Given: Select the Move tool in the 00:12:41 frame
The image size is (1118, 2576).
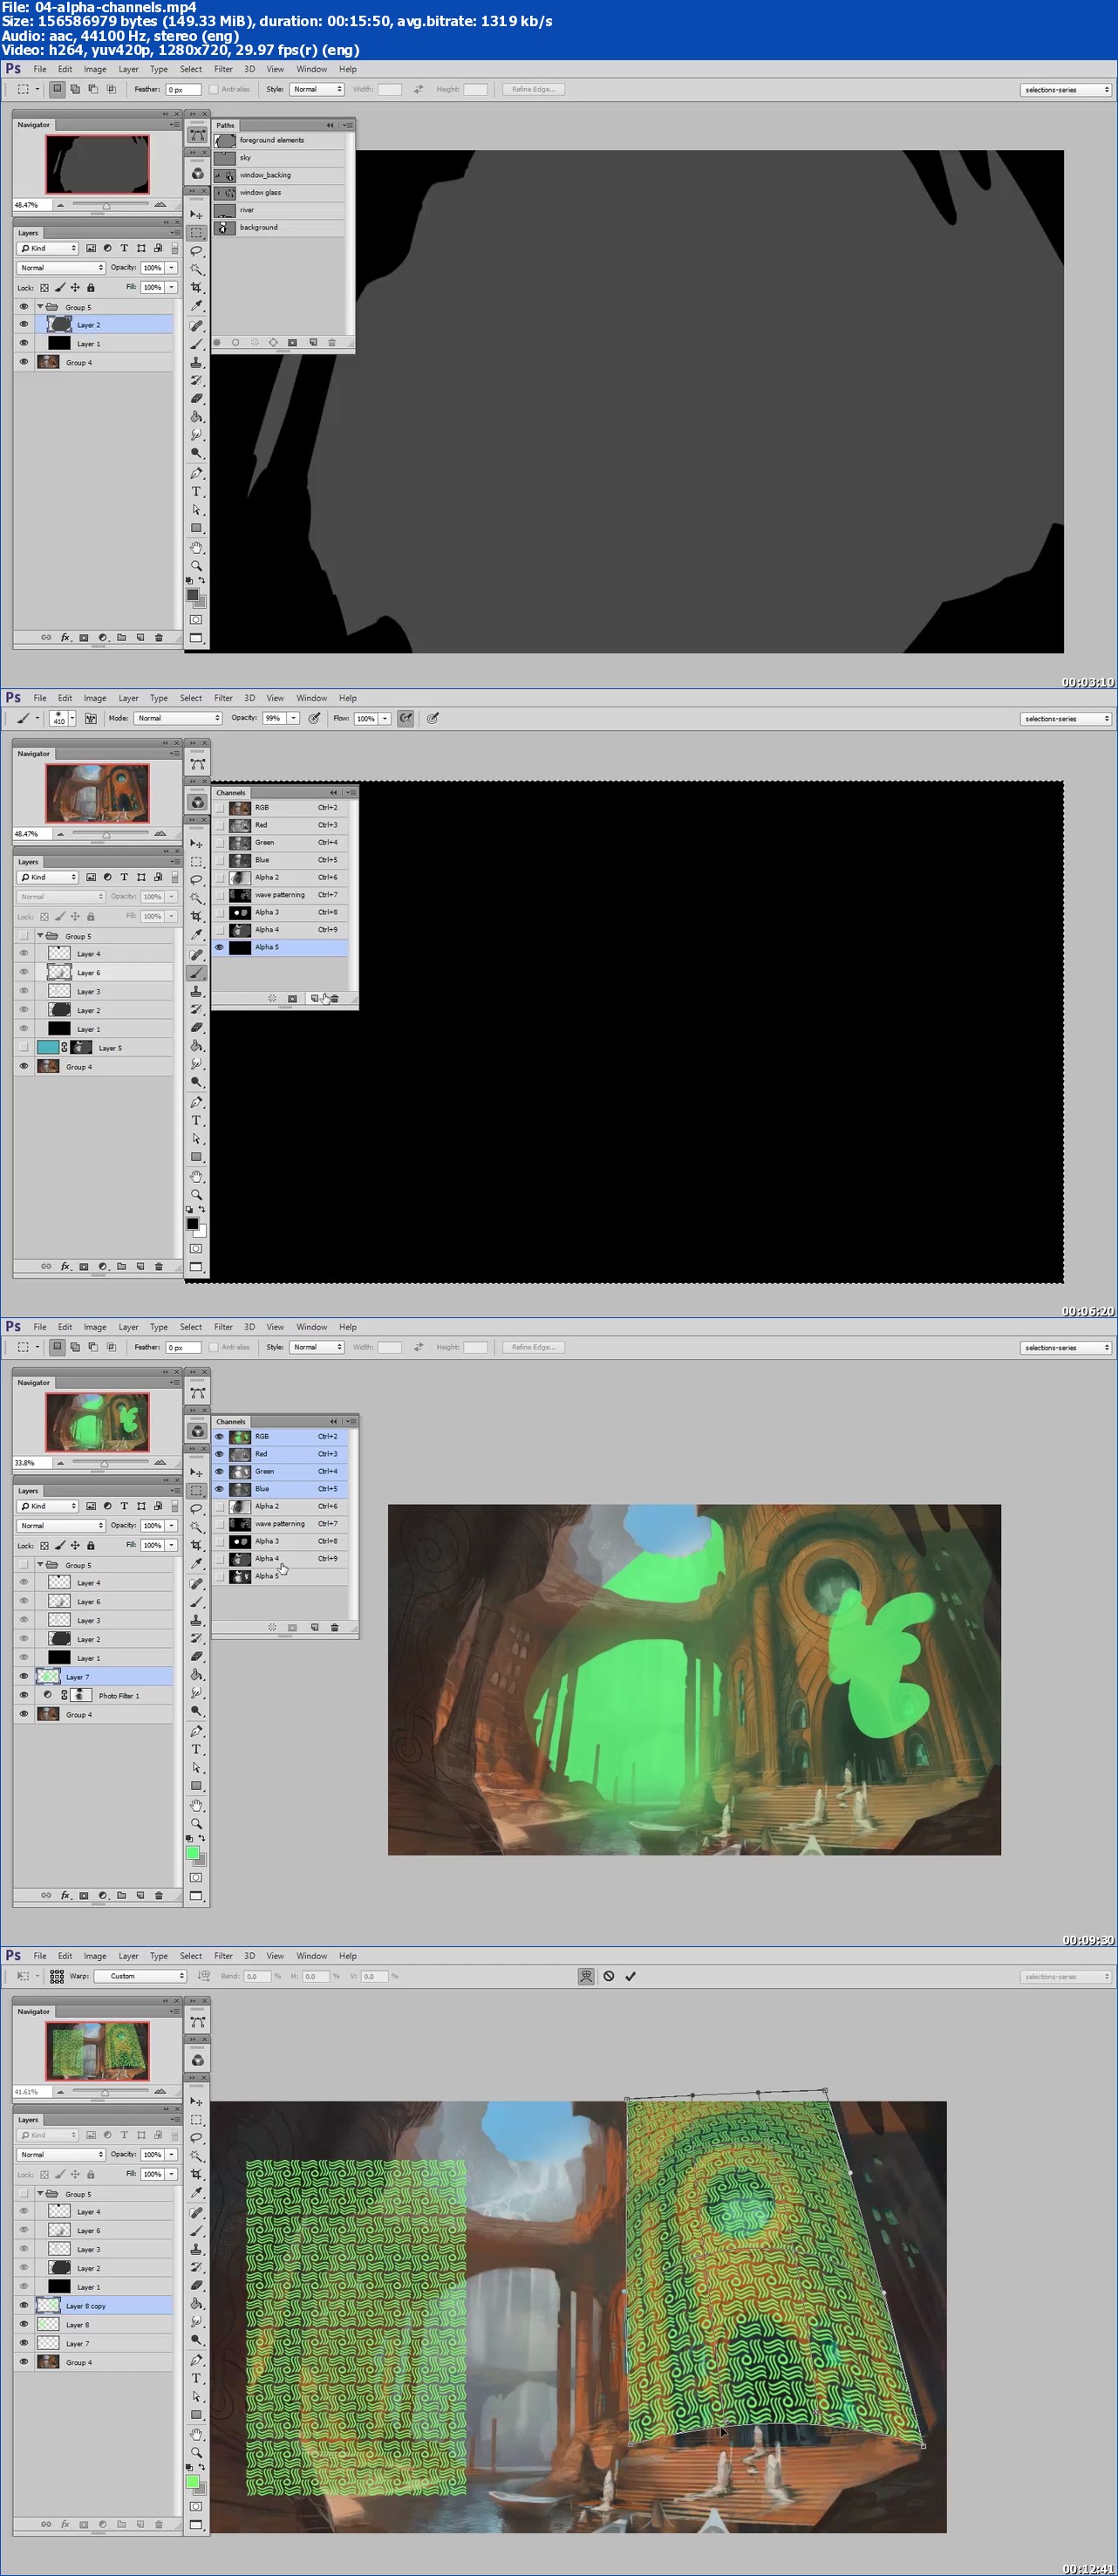Looking at the screenshot, I should [196, 2101].
